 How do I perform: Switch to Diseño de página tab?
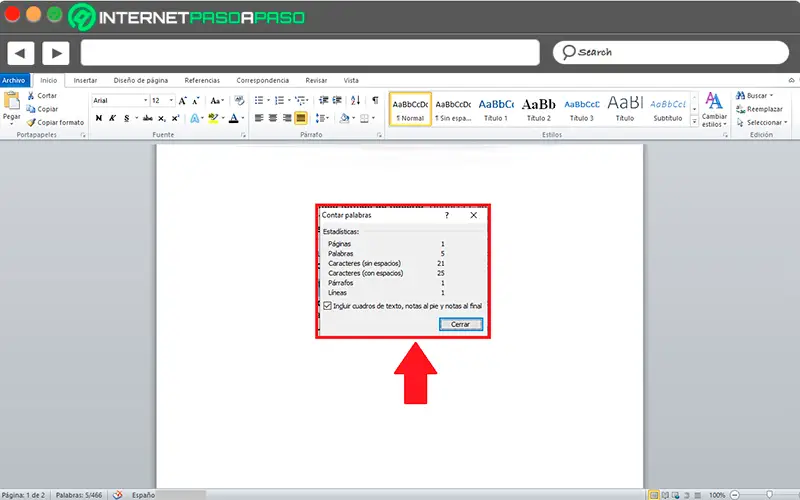click(x=141, y=80)
